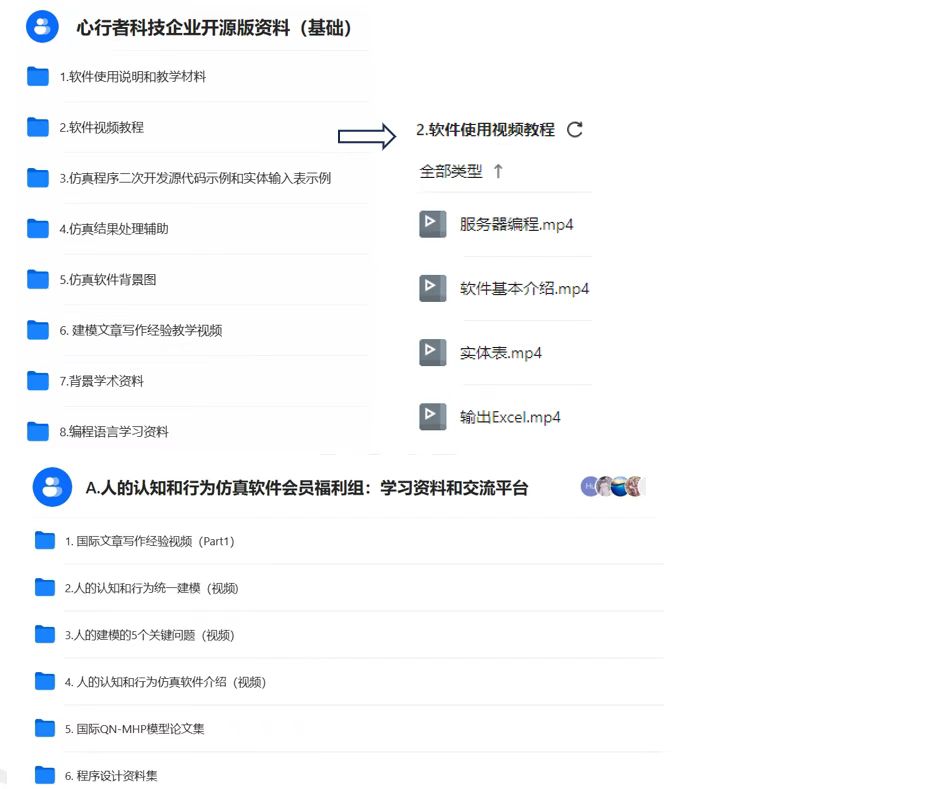Open folder 2.软件视频教程
The height and width of the screenshot is (789, 950).
tap(101, 127)
